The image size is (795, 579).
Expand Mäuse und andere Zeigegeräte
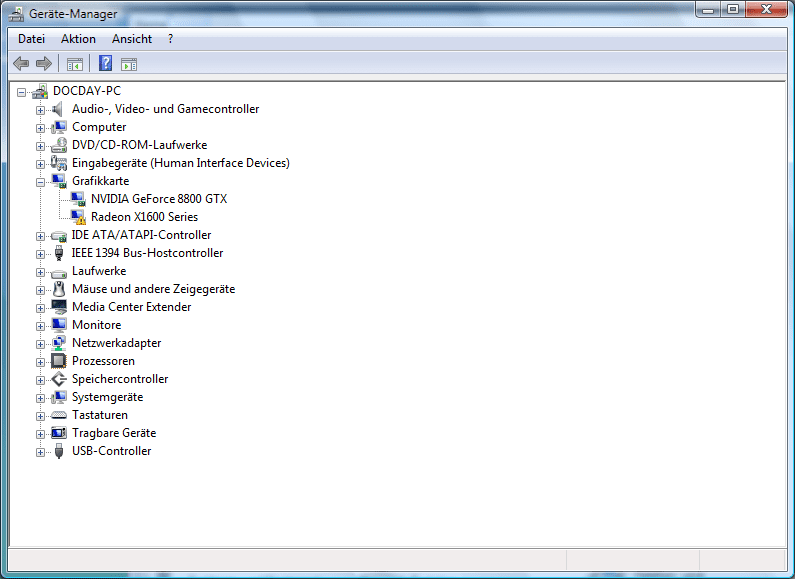click(40, 290)
